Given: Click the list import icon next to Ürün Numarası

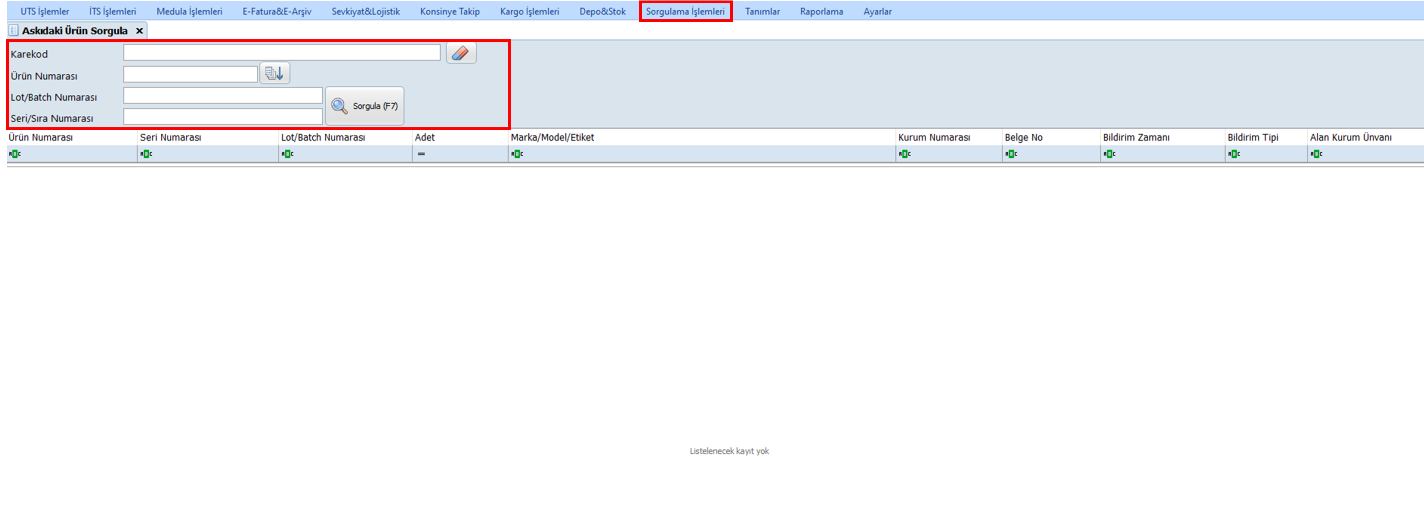Looking at the screenshot, I should coord(275,73).
